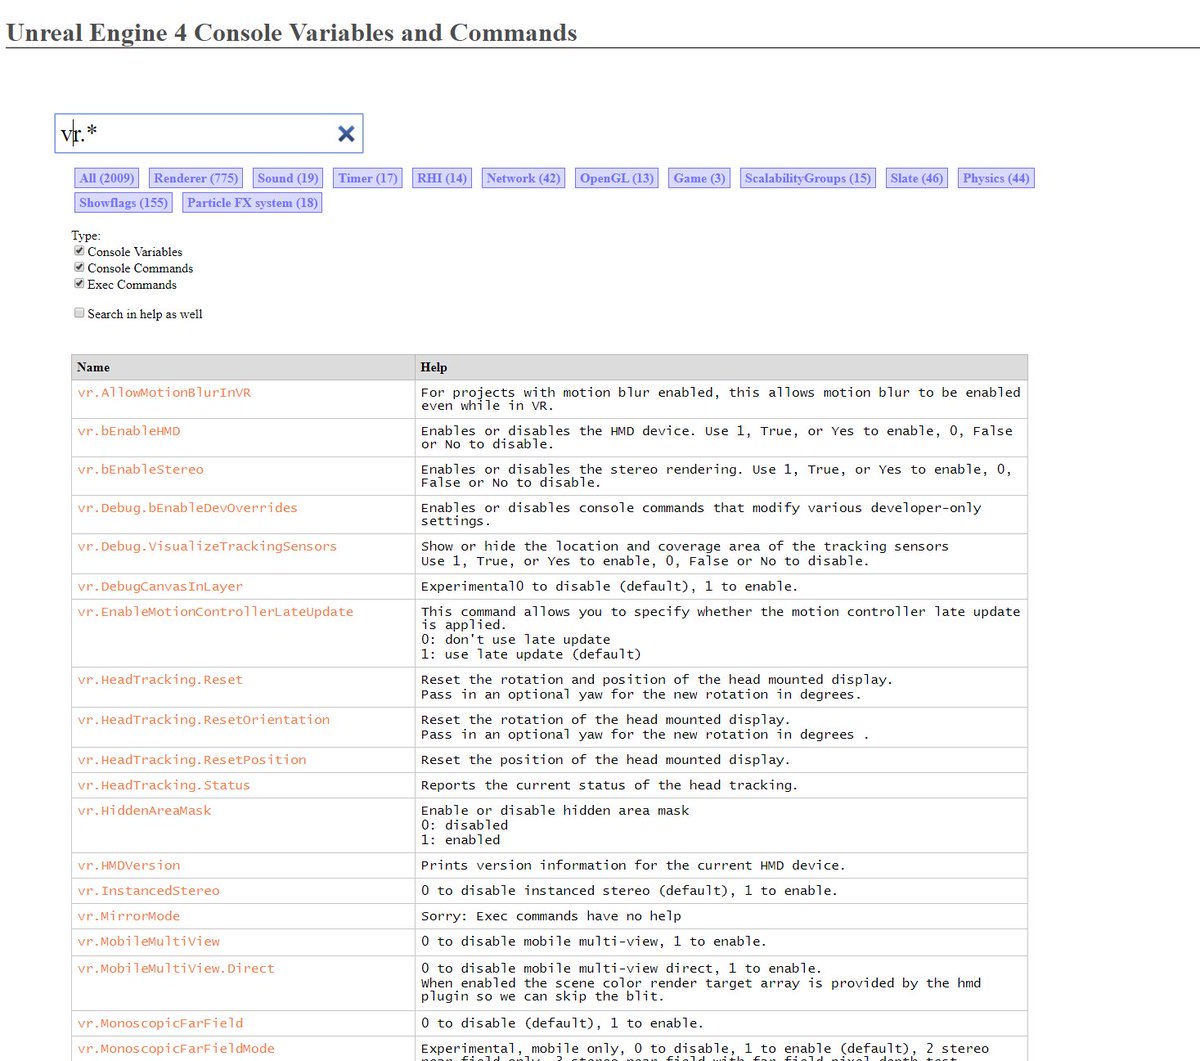
Task: Click help text 'Reports the current status of the head tracking.'
Action: (609, 785)
